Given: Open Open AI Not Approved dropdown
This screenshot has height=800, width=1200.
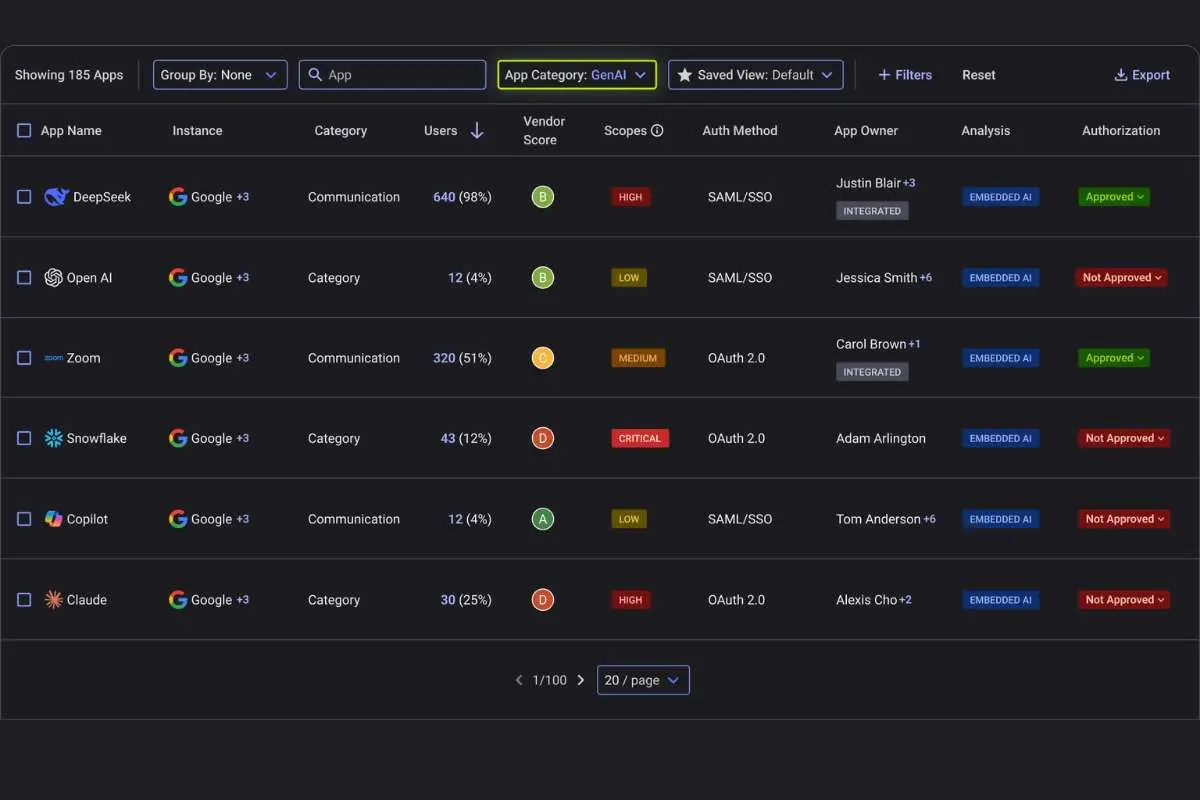Looking at the screenshot, I should (1123, 278).
